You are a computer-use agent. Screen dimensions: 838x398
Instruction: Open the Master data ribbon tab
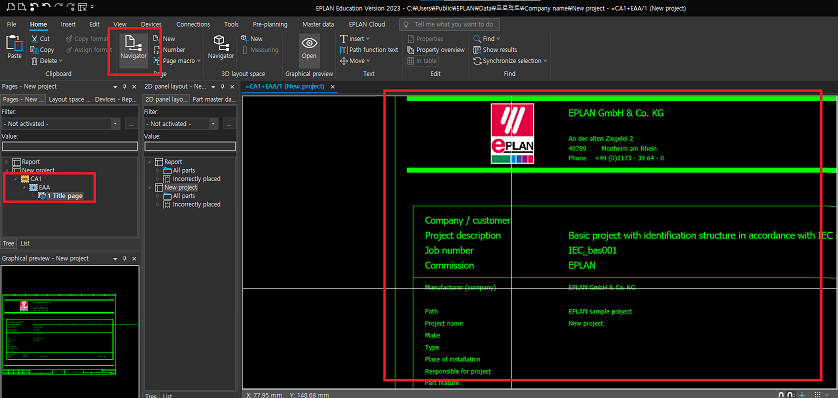[319, 25]
